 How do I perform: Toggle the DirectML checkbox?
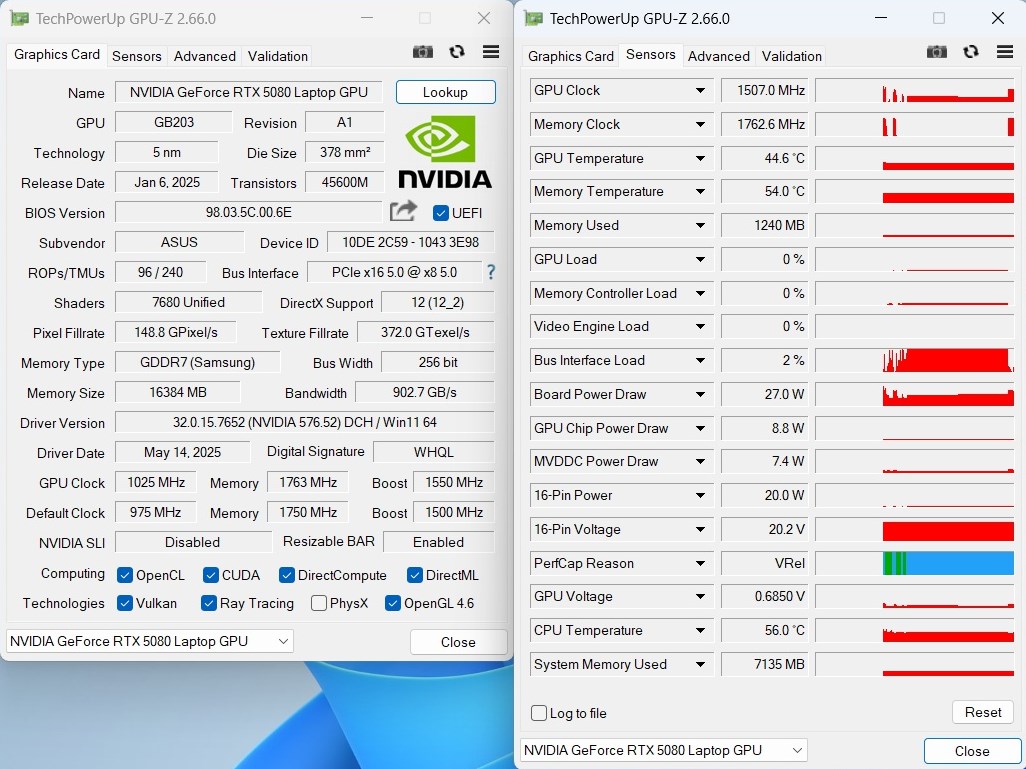[x=414, y=575]
